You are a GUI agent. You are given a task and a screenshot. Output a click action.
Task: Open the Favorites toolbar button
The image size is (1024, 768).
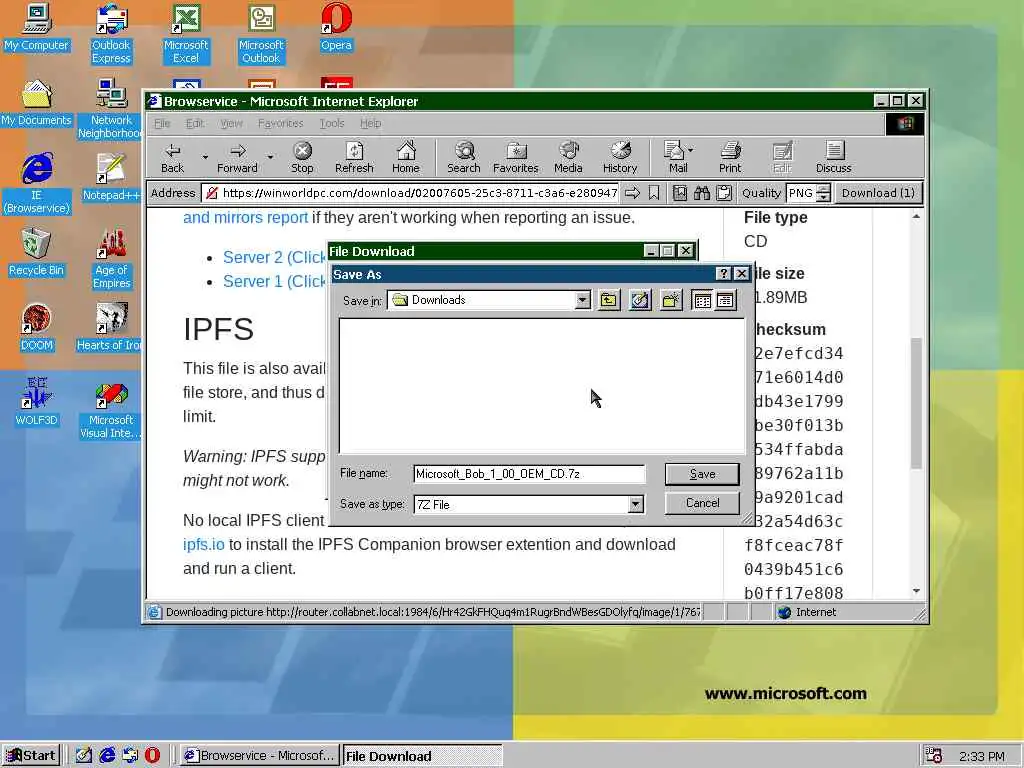tap(515, 157)
